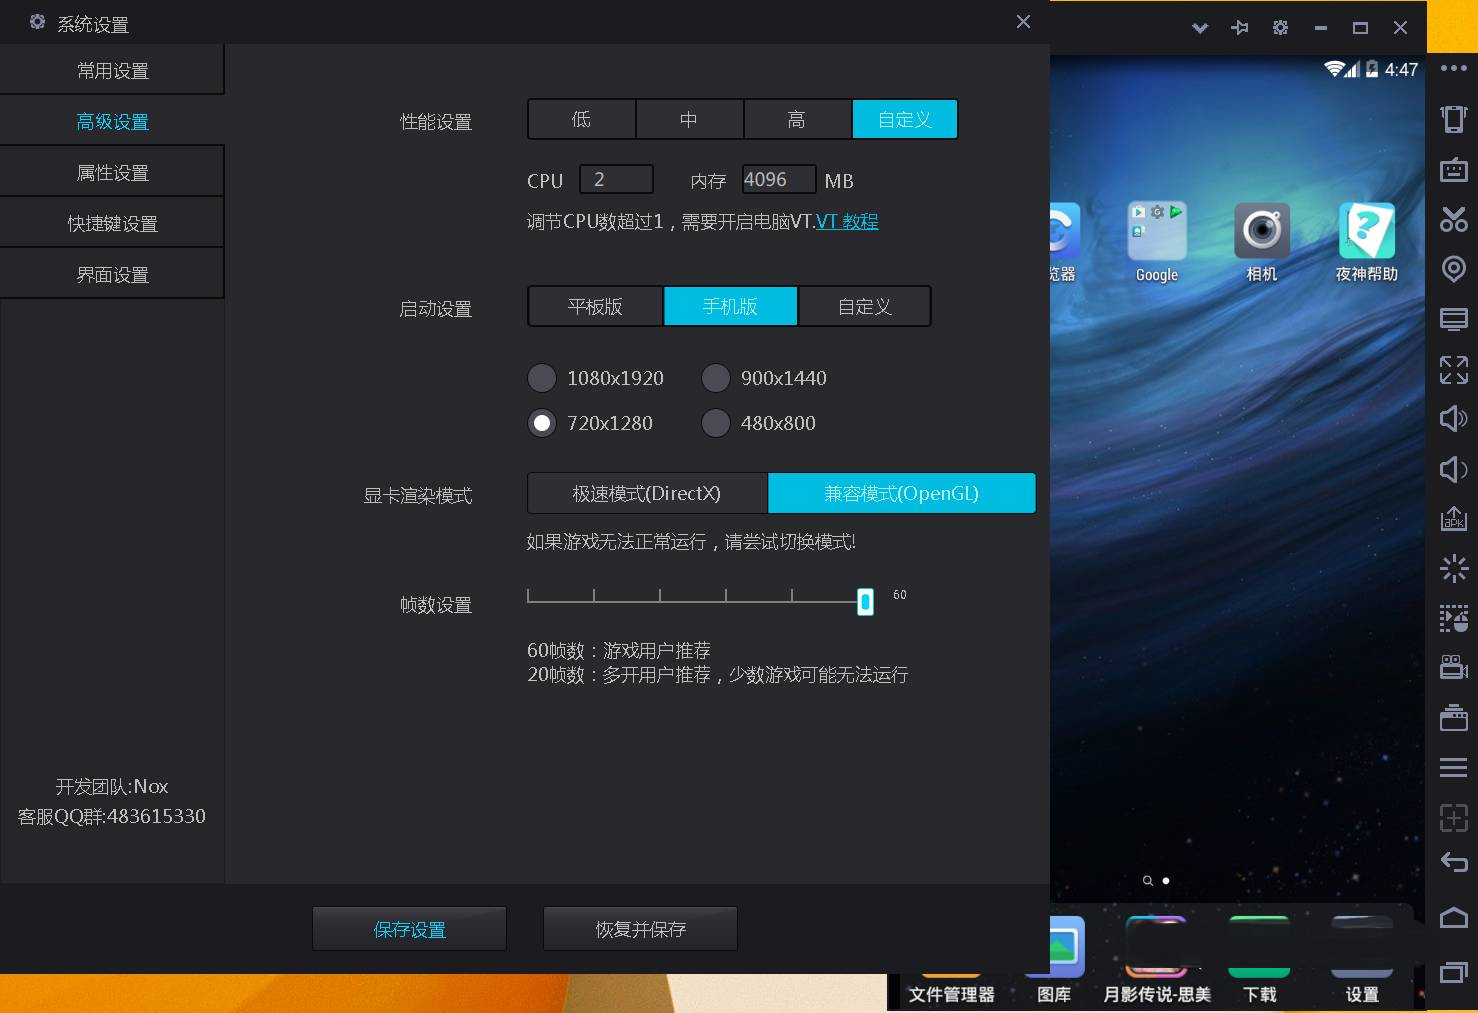
Task: Click the Android back arrow icon
Action: (1453, 862)
